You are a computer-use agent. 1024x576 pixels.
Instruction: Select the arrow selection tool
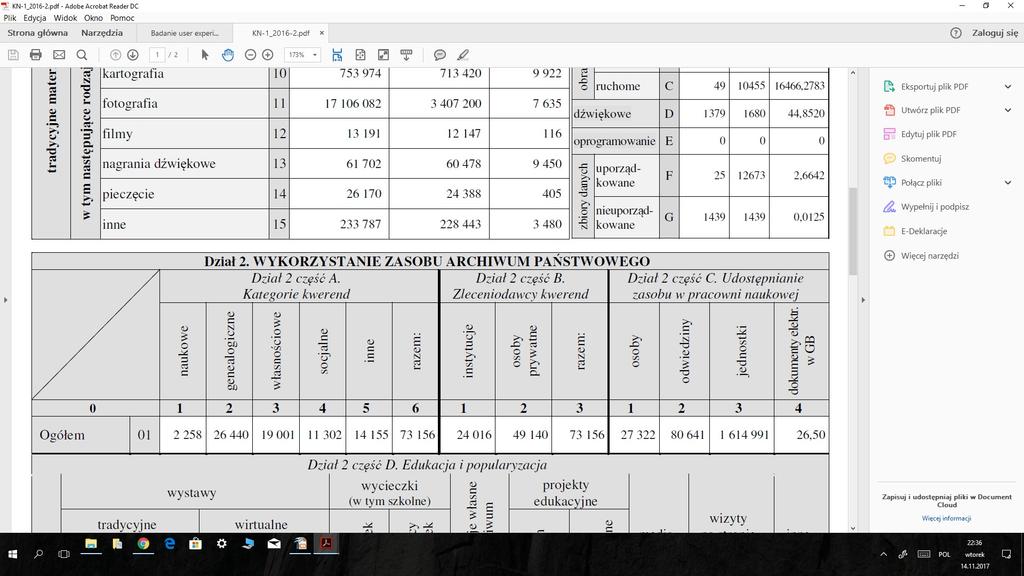point(205,55)
